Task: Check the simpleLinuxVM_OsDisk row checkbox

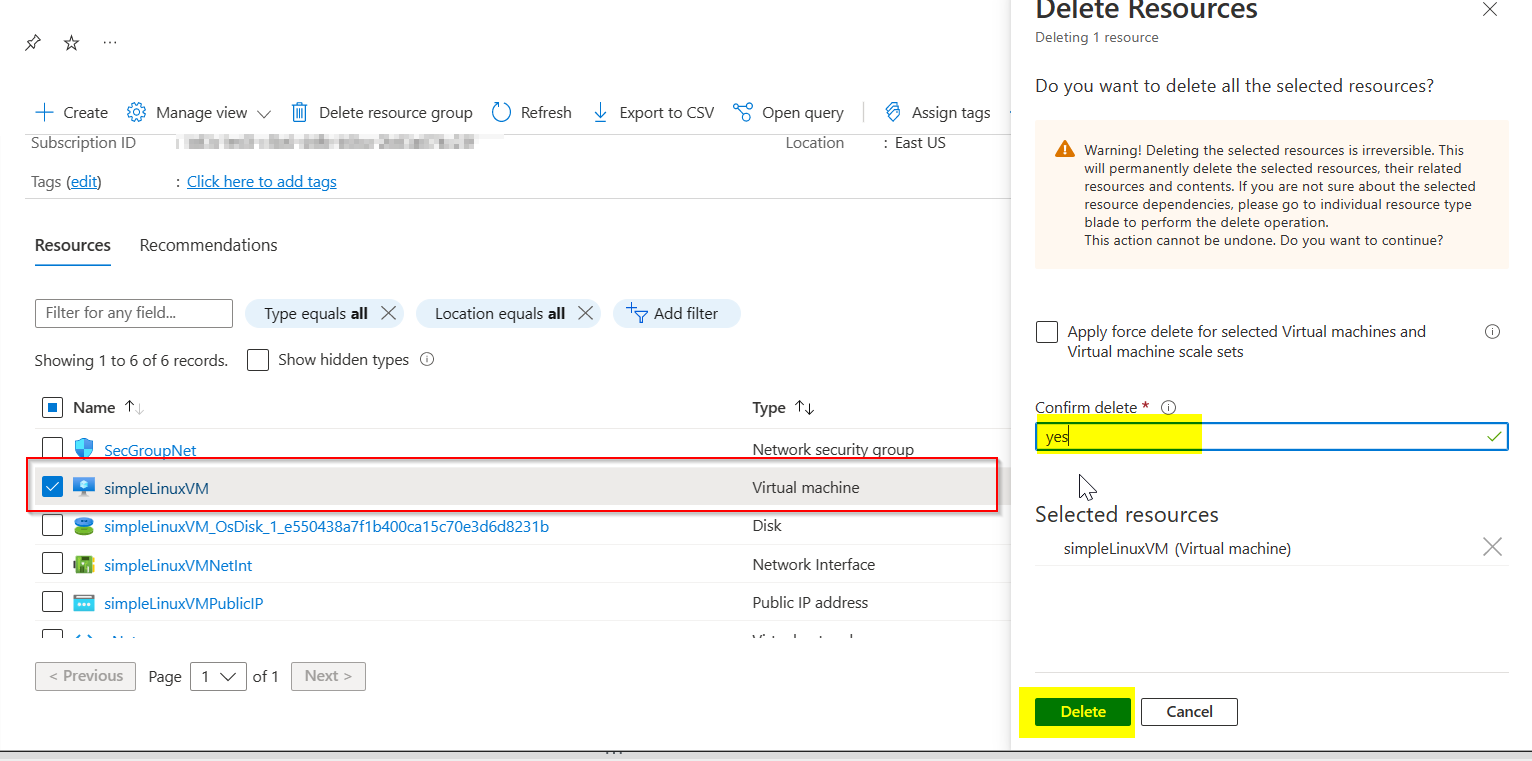Action: [x=53, y=525]
